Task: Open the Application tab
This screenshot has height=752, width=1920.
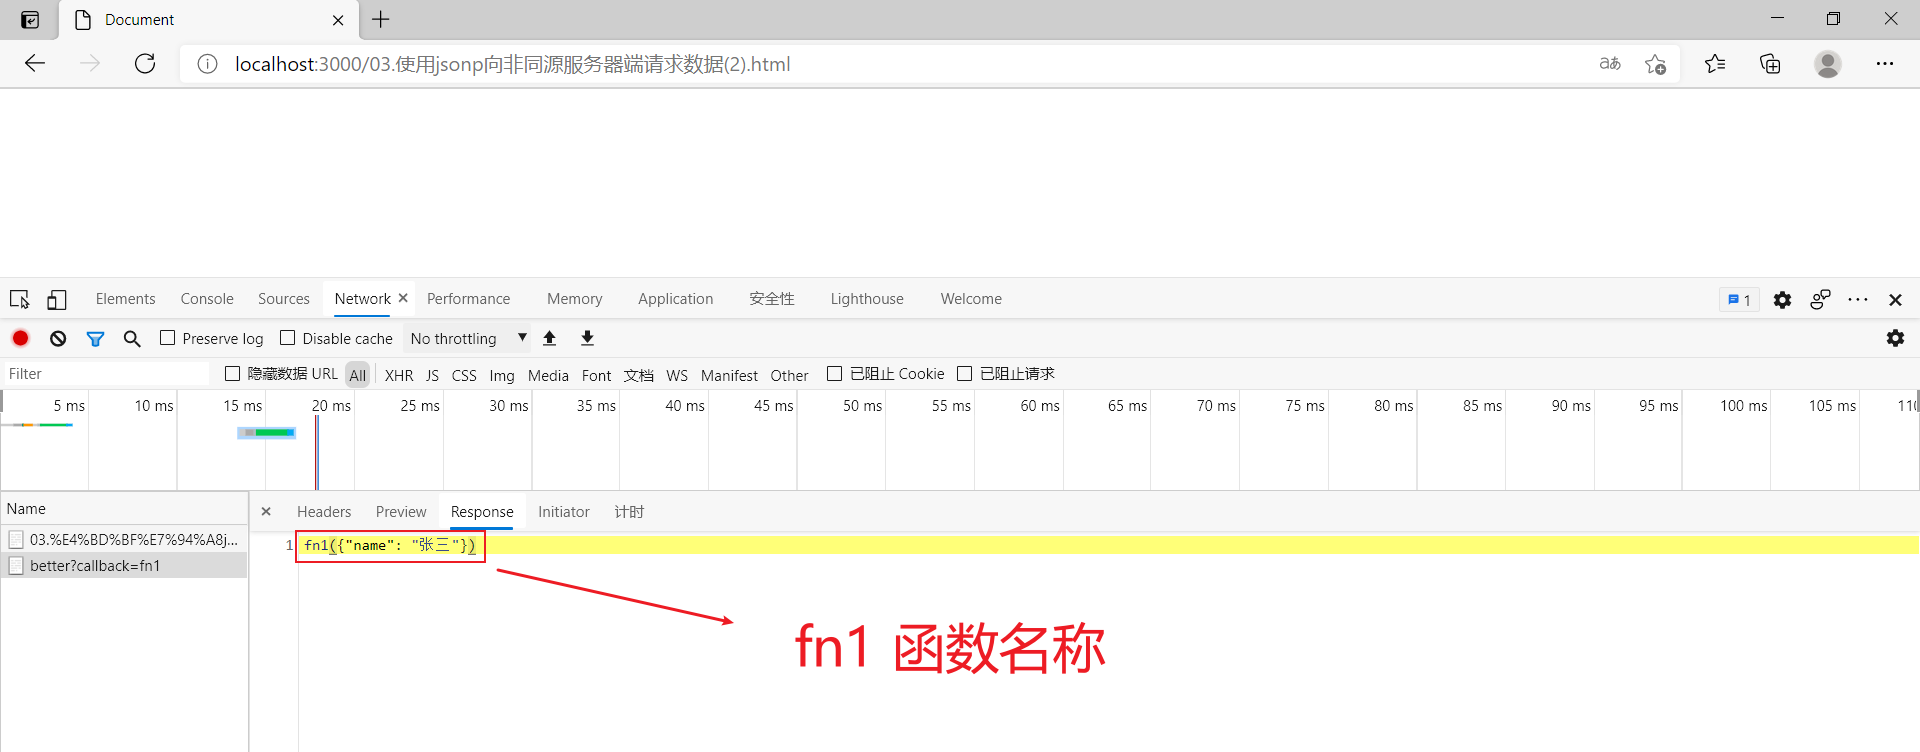Action: [676, 299]
